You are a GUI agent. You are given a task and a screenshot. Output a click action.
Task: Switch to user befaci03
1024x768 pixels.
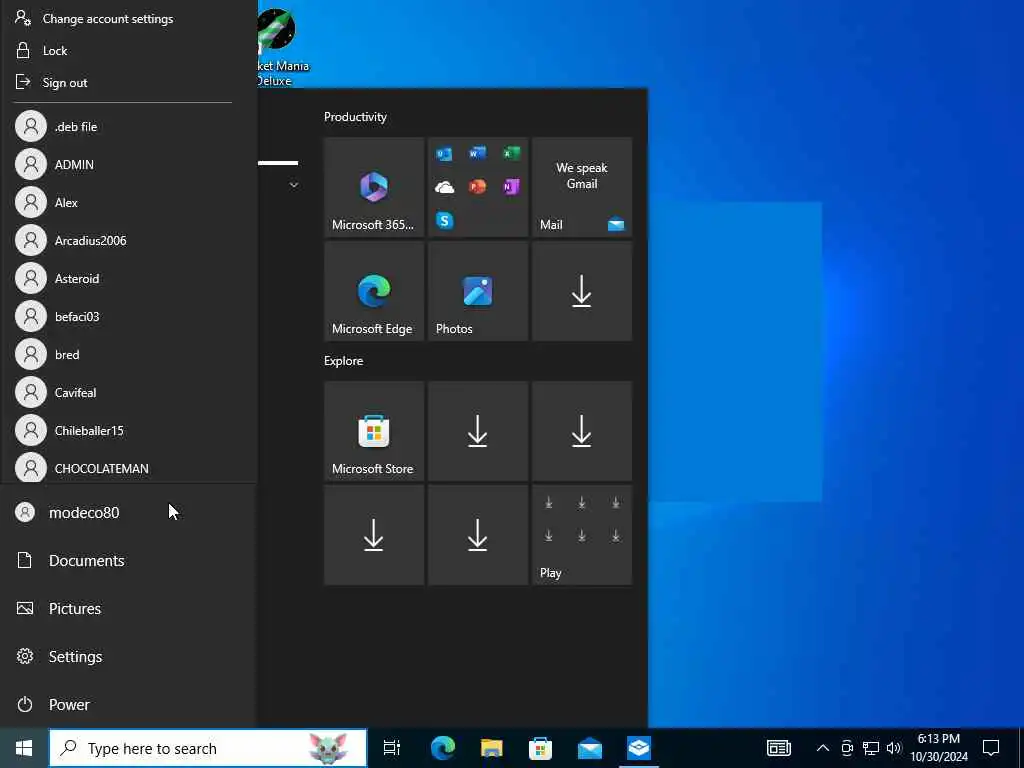(x=129, y=316)
